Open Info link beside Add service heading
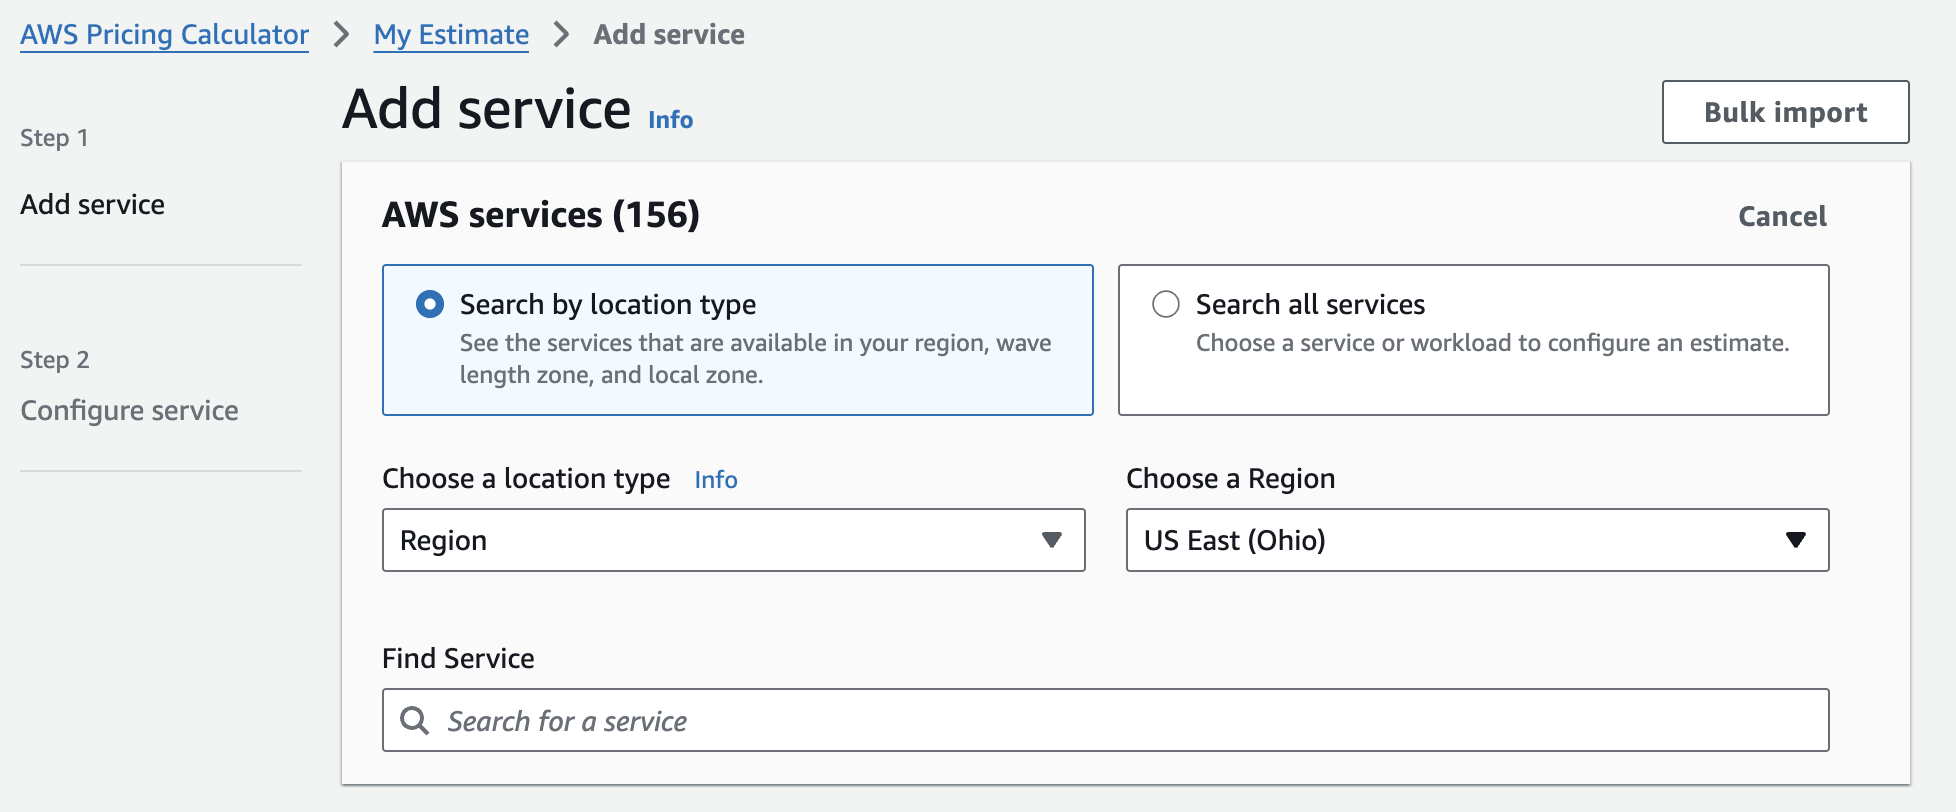1956x812 pixels. click(x=670, y=120)
